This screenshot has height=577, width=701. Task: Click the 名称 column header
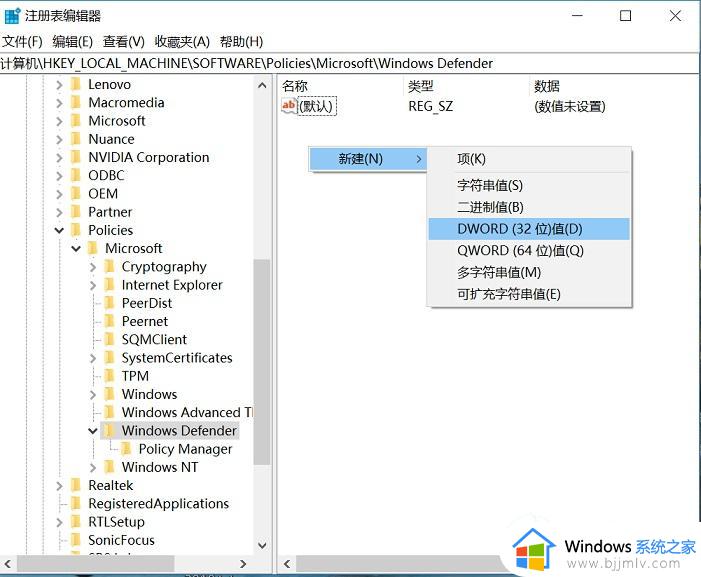click(341, 86)
